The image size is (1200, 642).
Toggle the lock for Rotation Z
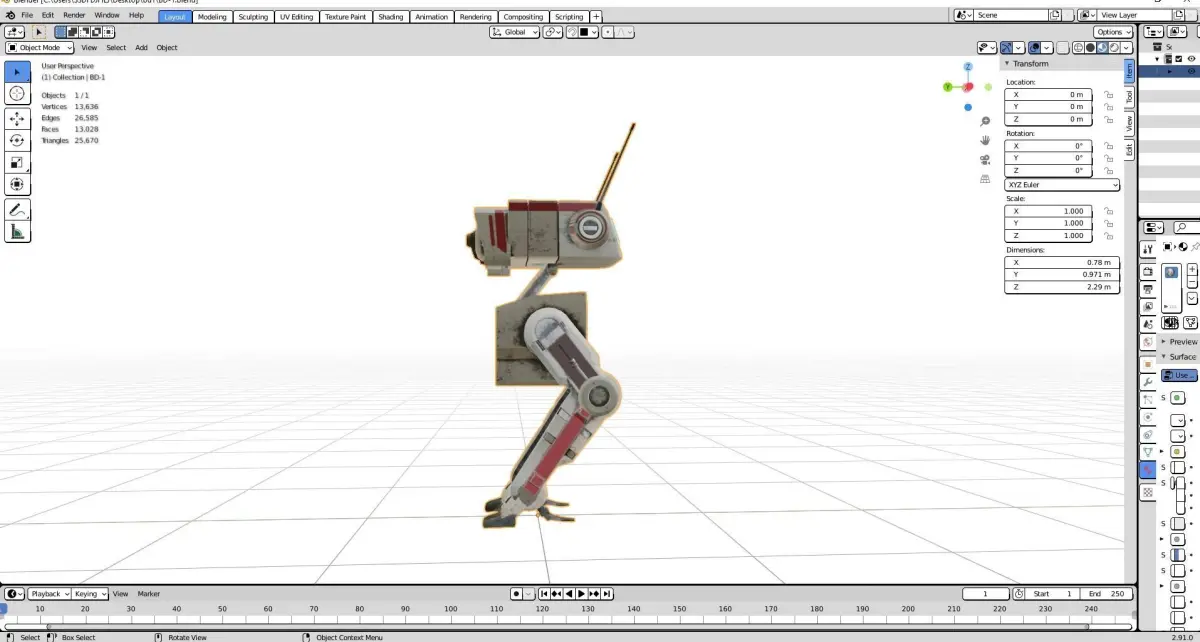click(1108, 170)
